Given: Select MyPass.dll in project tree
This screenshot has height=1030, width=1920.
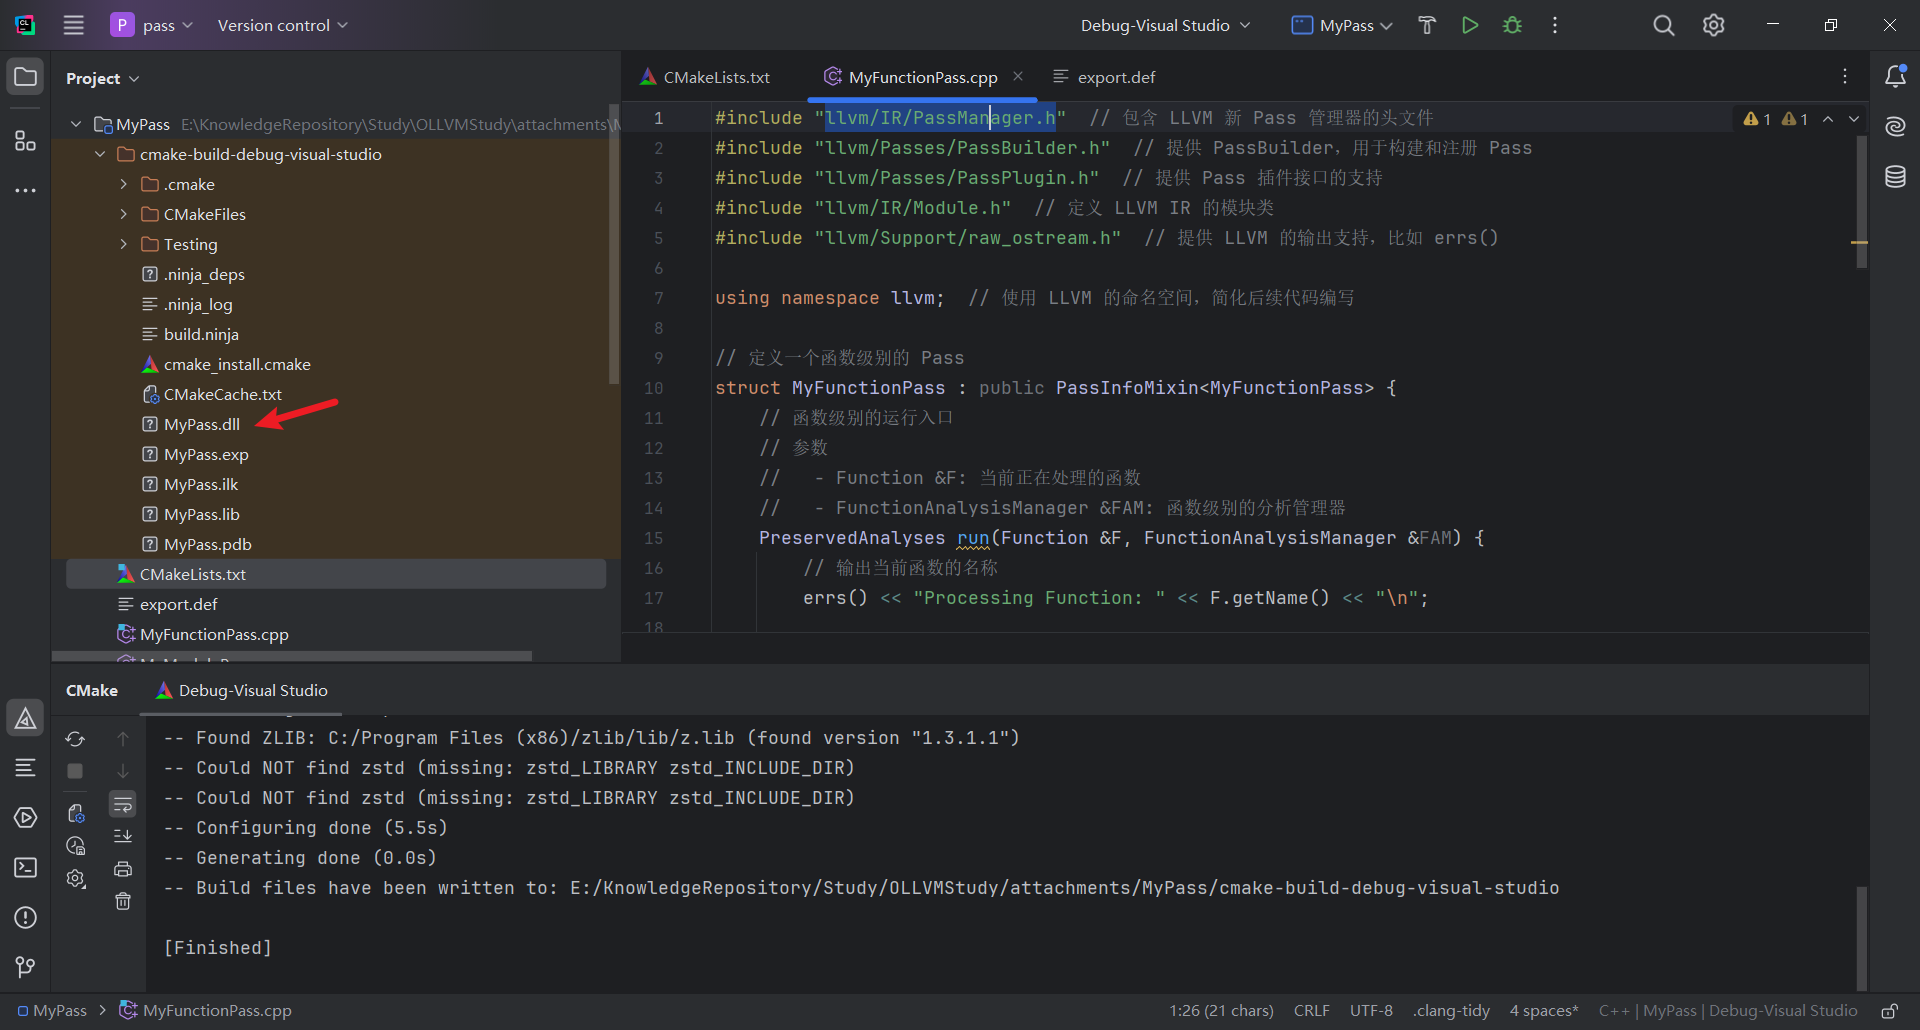Looking at the screenshot, I should pos(202,424).
